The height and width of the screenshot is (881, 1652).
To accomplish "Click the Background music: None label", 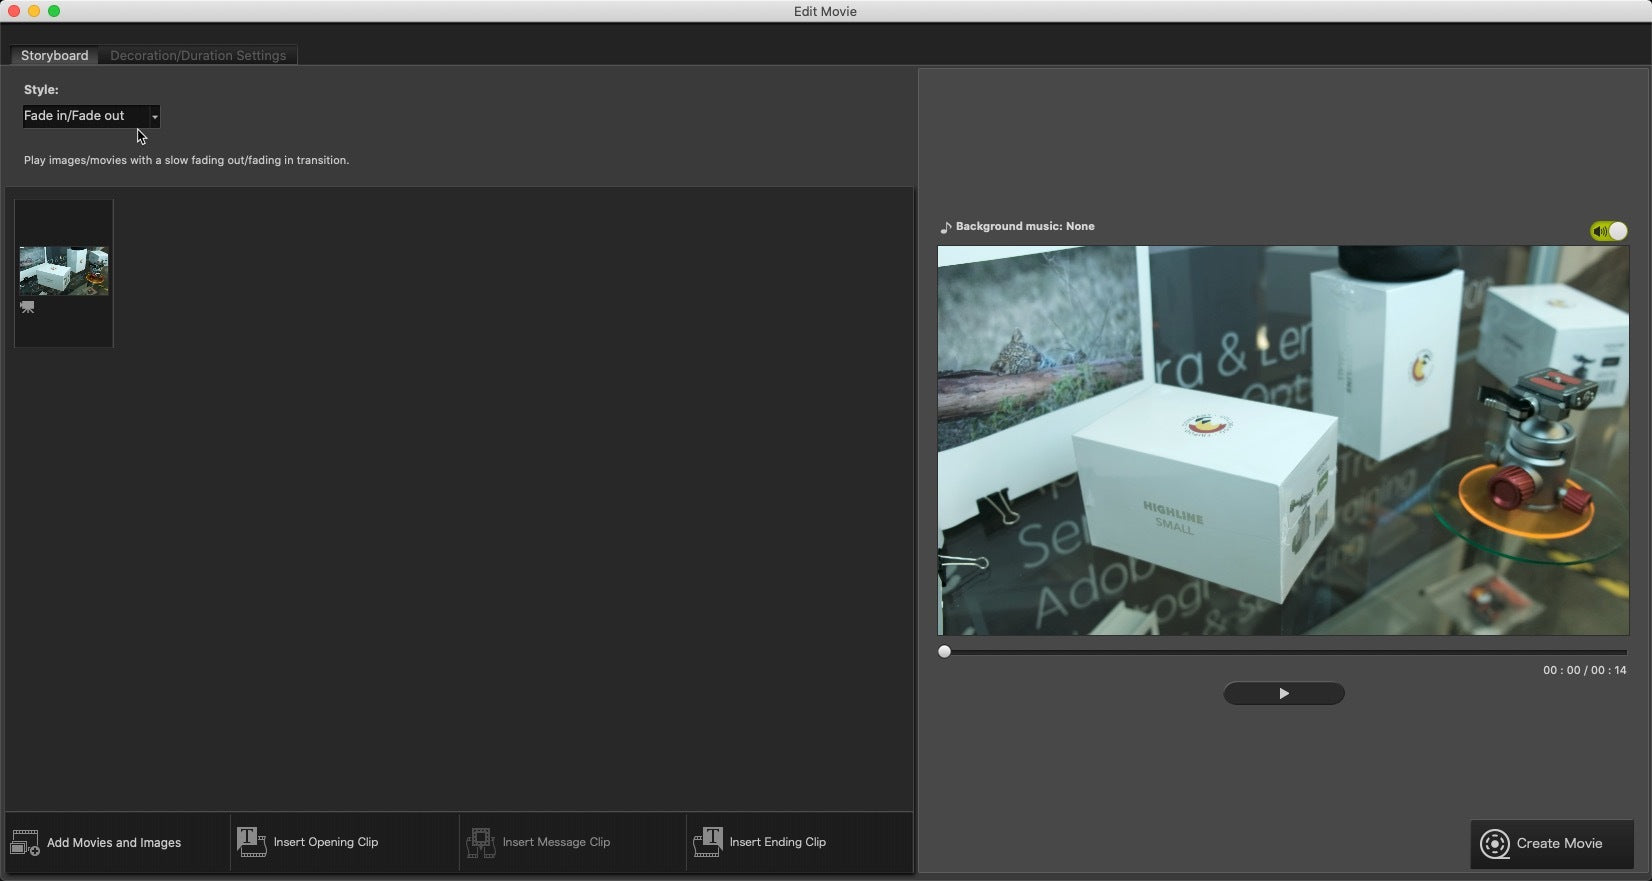I will (x=1025, y=227).
